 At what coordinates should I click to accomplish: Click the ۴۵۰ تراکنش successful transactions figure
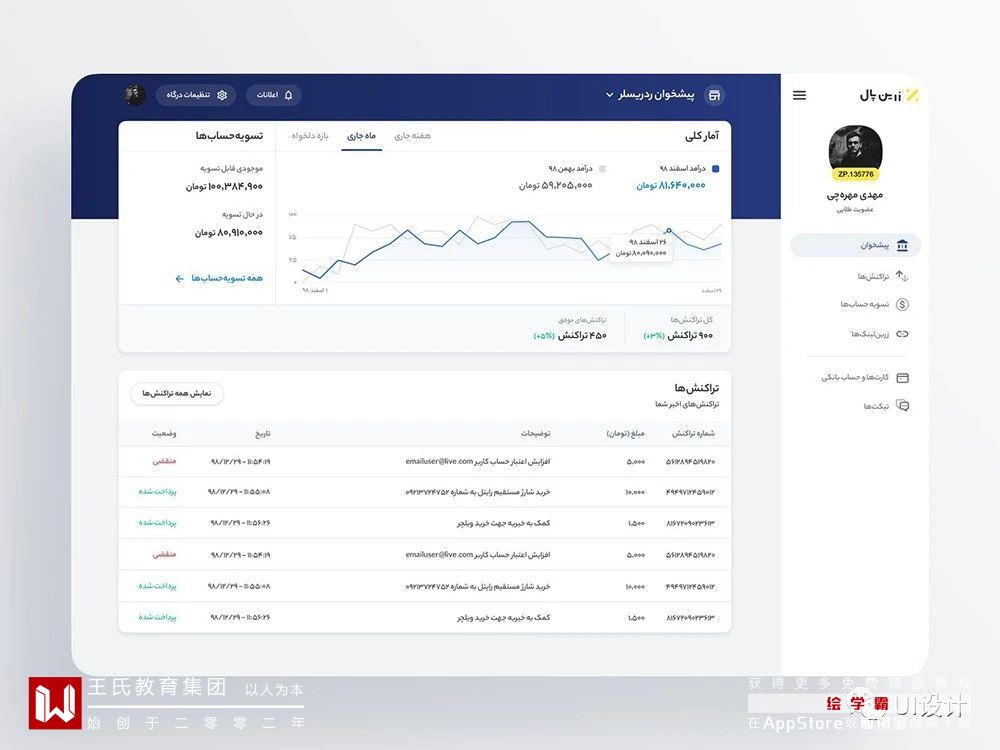(x=582, y=335)
